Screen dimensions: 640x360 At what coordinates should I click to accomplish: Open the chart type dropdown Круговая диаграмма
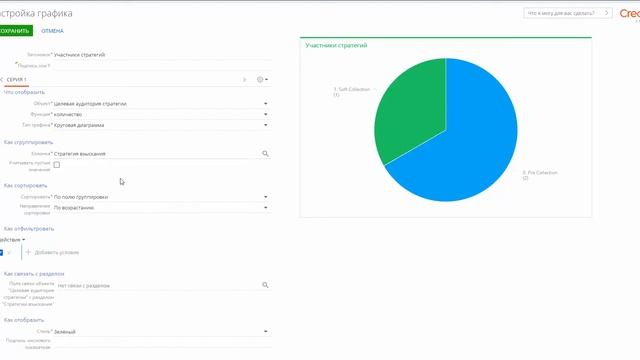[x=265, y=125]
